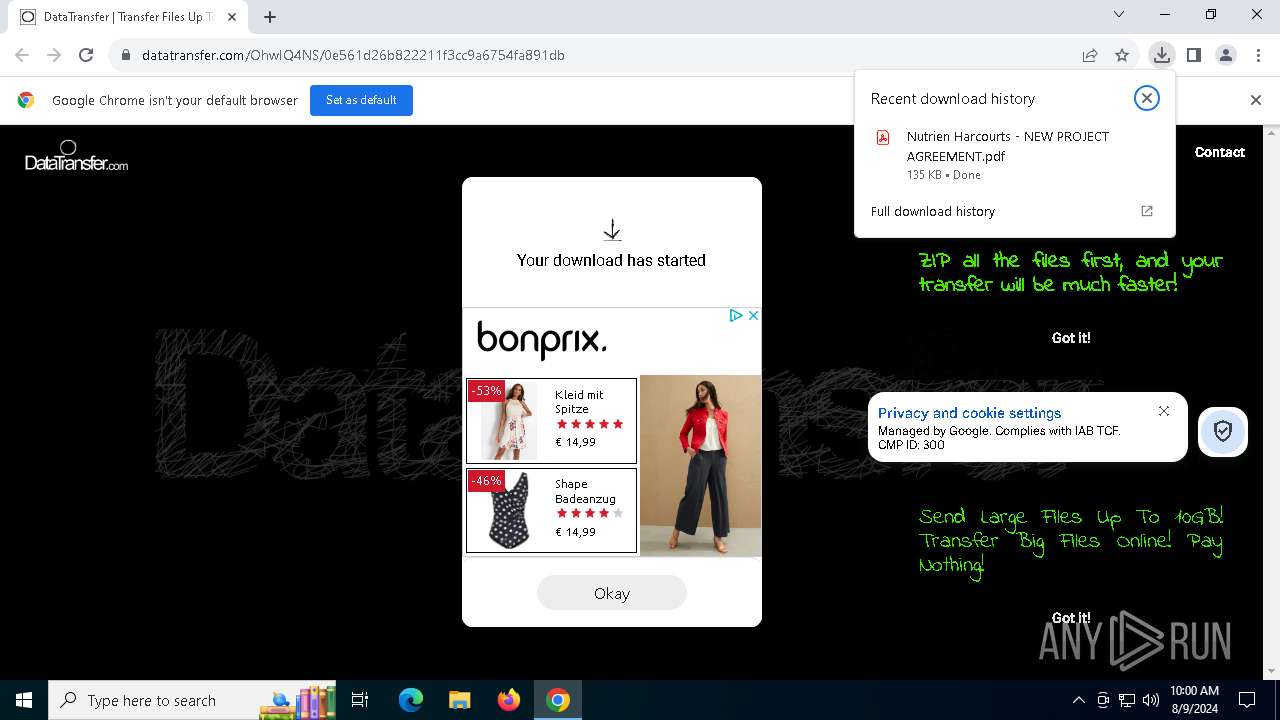Click Got it under the ZIP tip

[x=1071, y=338]
